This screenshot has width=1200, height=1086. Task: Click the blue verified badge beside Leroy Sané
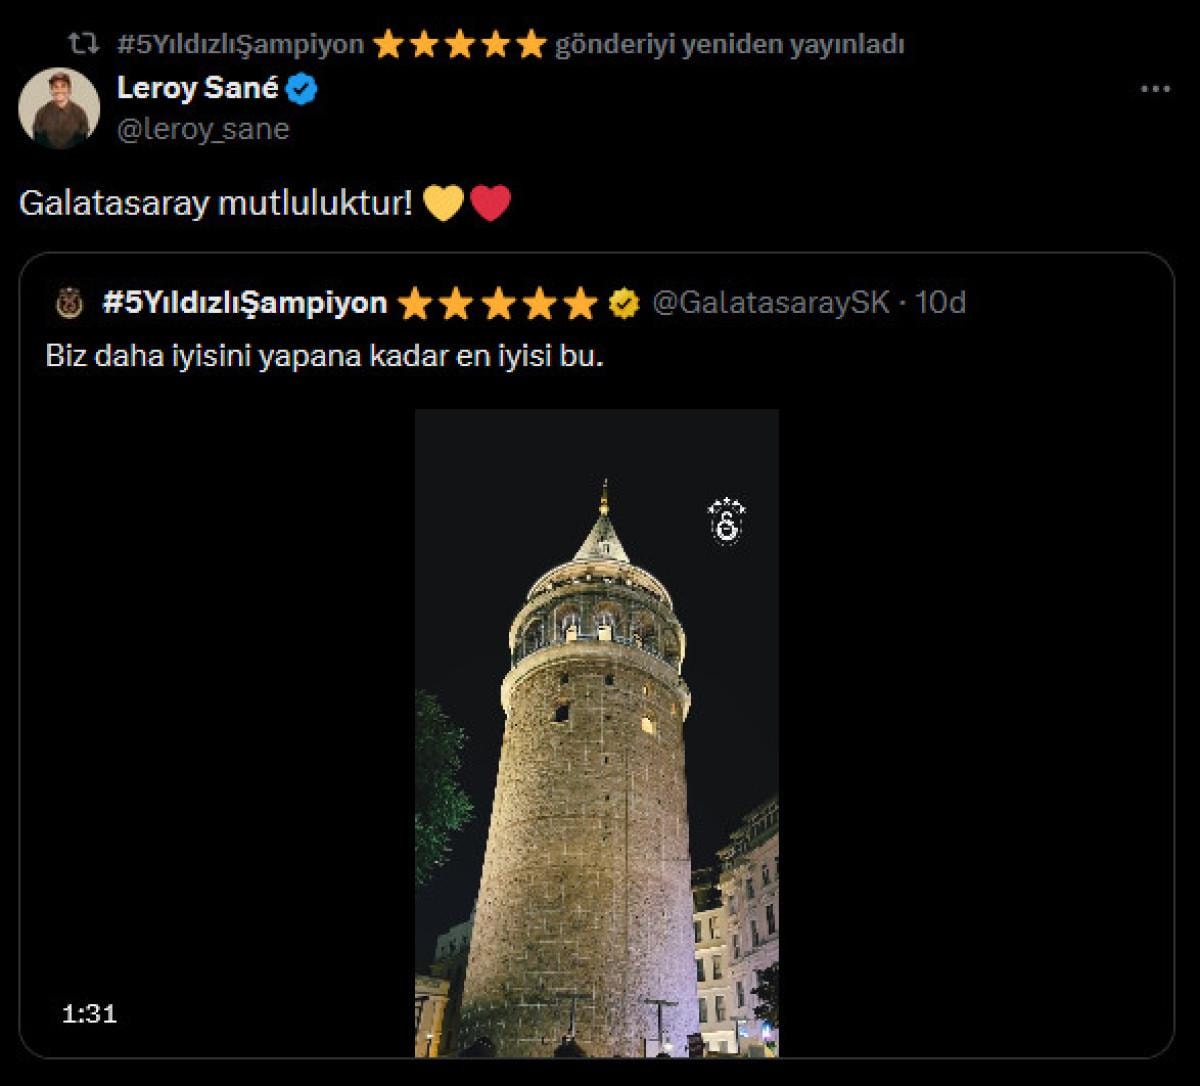point(302,90)
